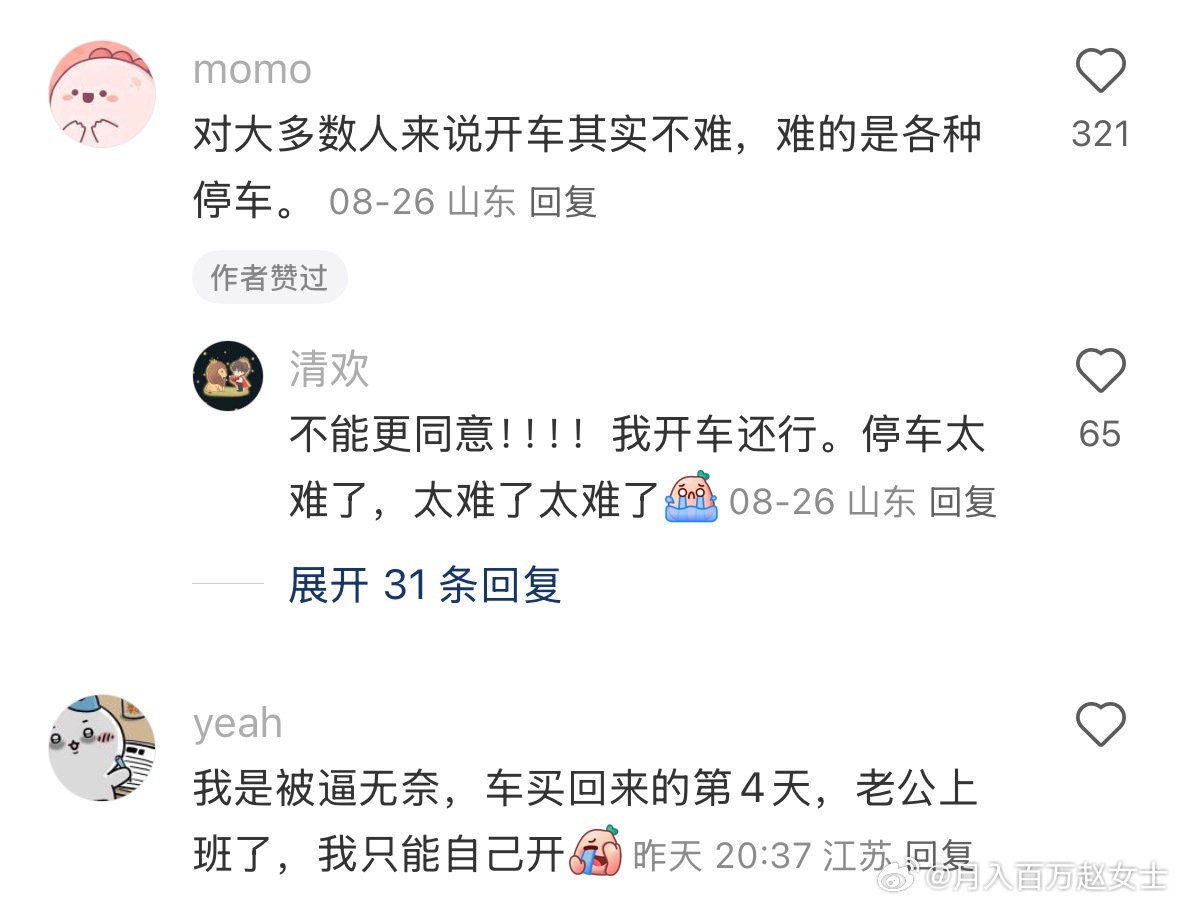Like momo's comment with the heart icon
Viewport: 1179px width, 904px height.
1100,70
